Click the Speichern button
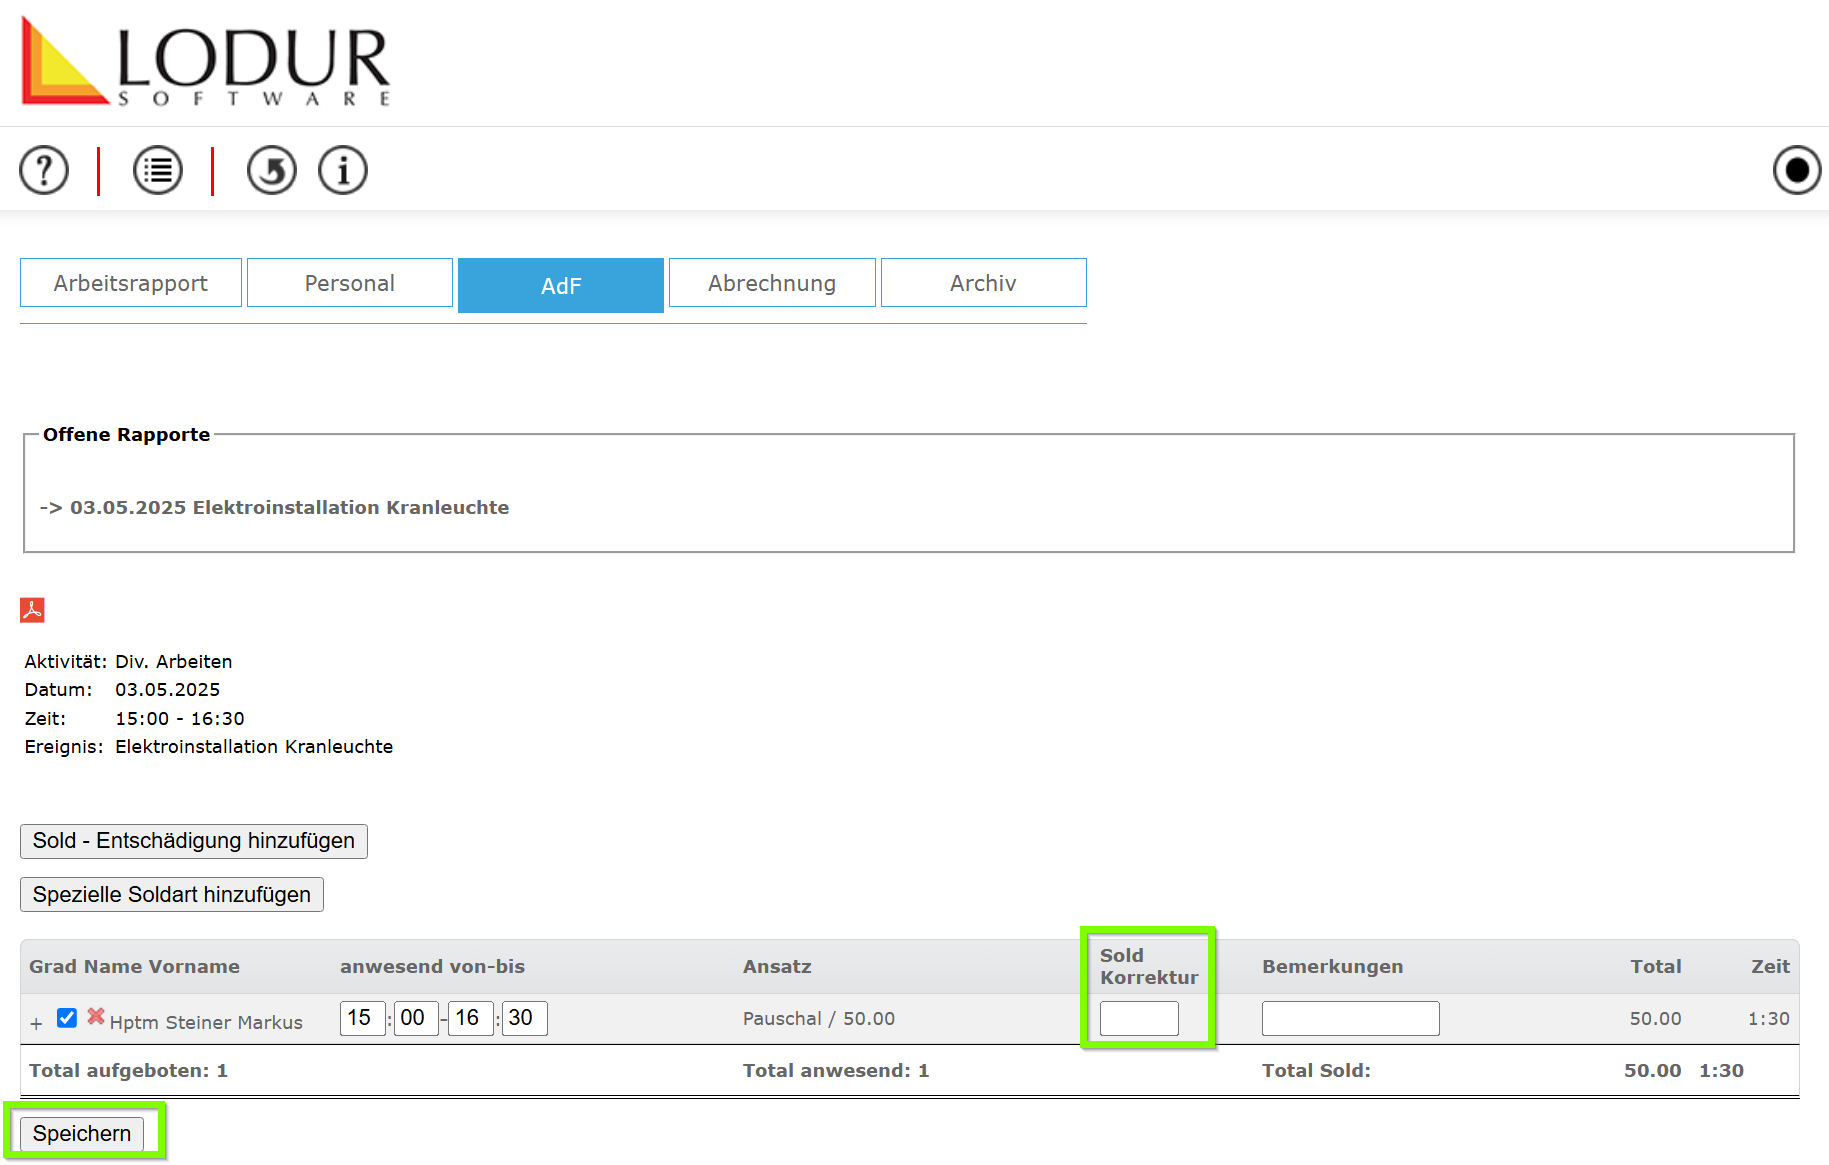The width and height of the screenshot is (1829, 1165). click(x=82, y=1134)
